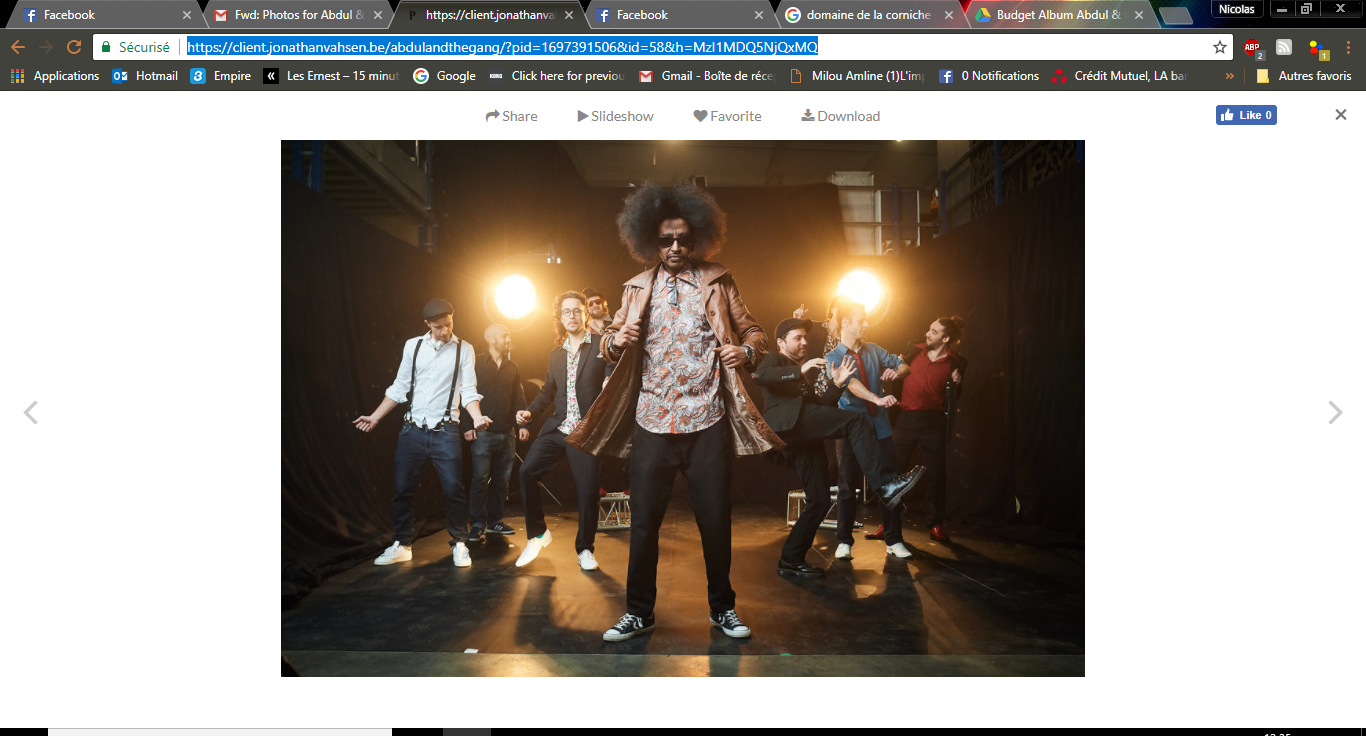Go to the previous photo arrow
Image resolution: width=1366 pixels, height=736 pixels.
pos(30,412)
